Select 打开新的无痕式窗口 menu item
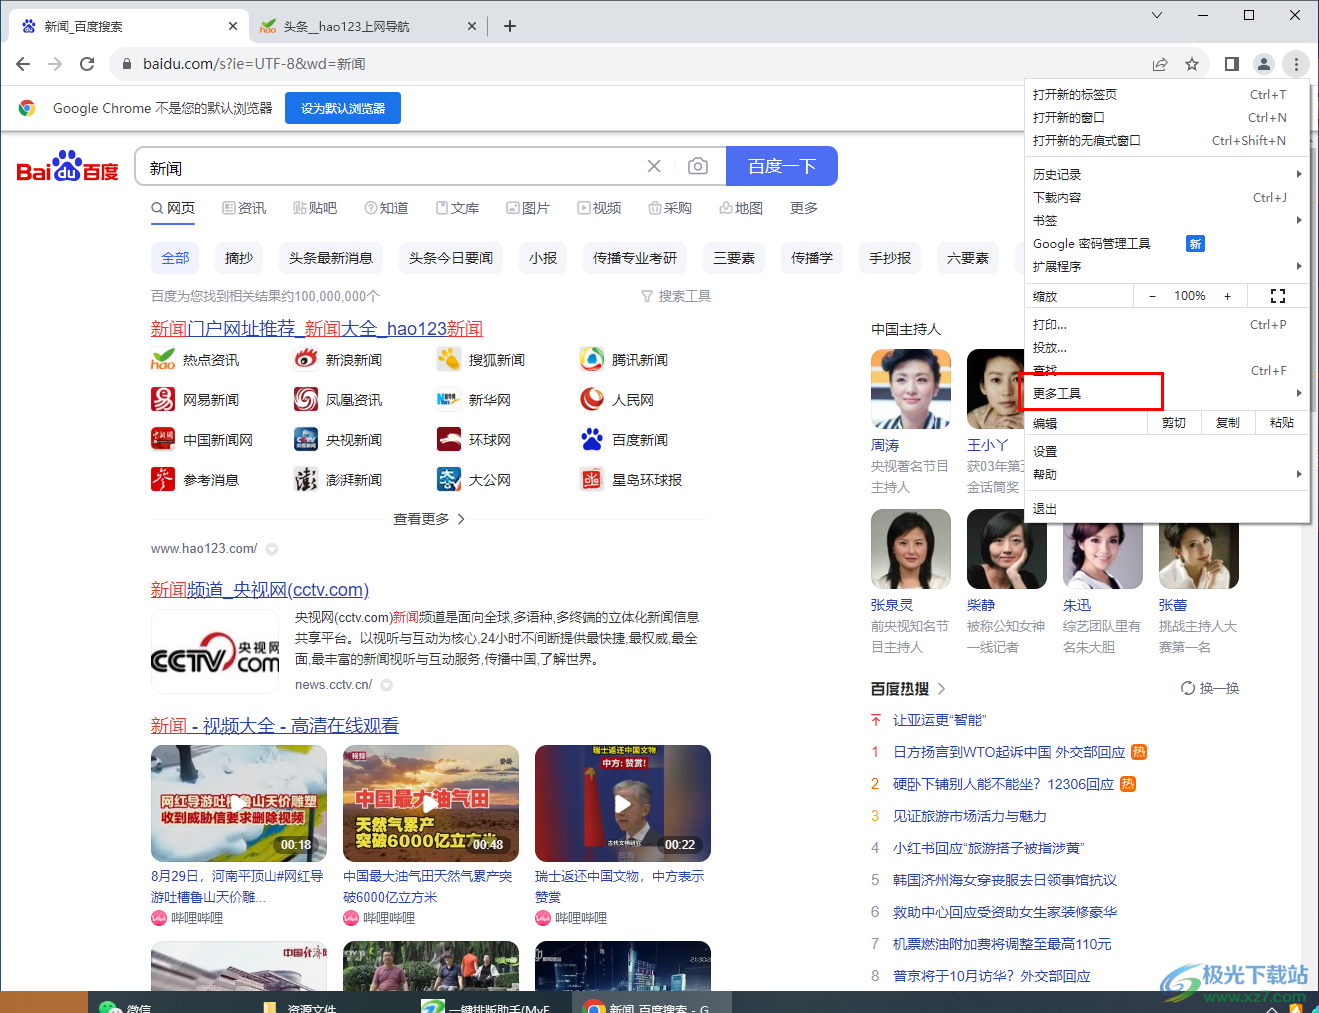Screen dimensions: 1319x1013 [1167, 140]
